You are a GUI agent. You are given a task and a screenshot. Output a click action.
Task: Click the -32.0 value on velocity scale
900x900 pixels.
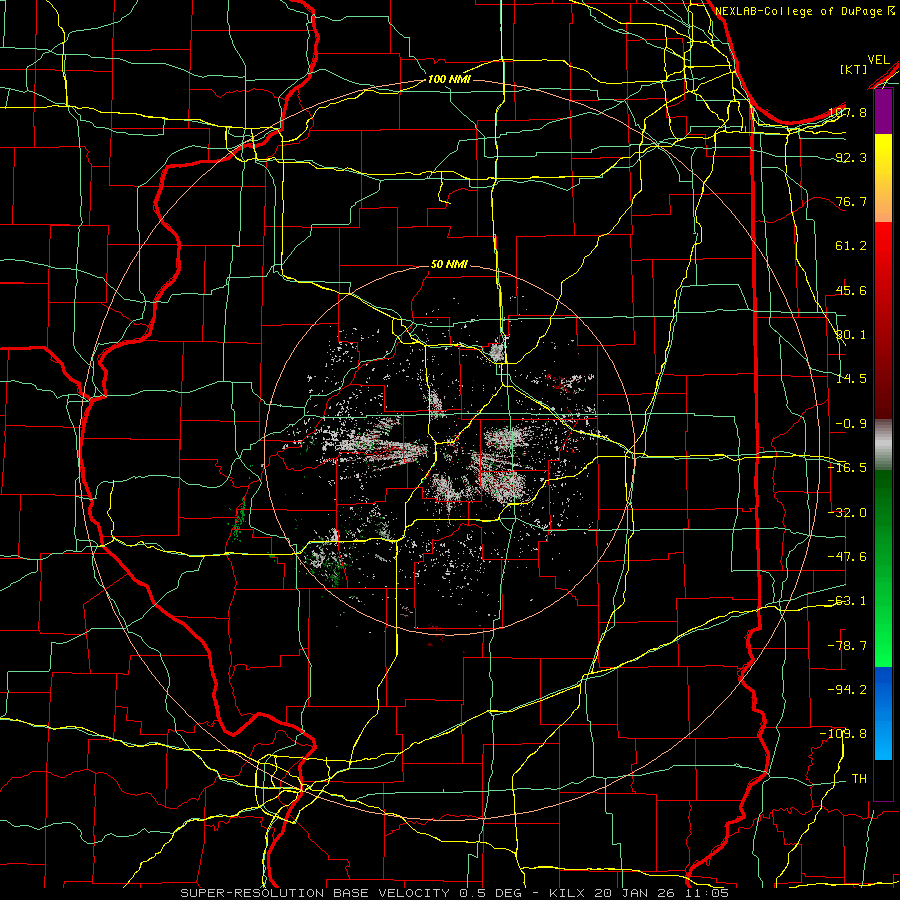847,513
